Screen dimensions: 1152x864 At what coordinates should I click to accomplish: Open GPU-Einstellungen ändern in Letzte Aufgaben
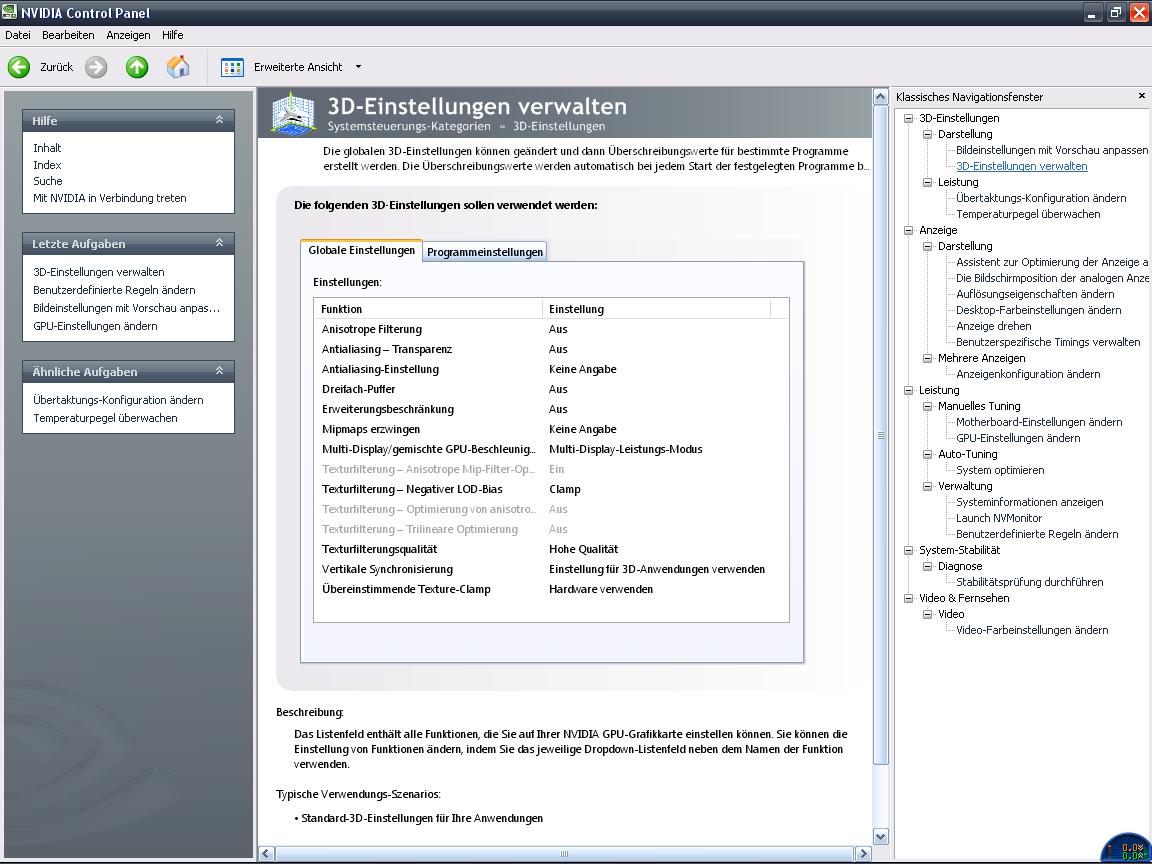pyautogui.click(x=96, y=326)
